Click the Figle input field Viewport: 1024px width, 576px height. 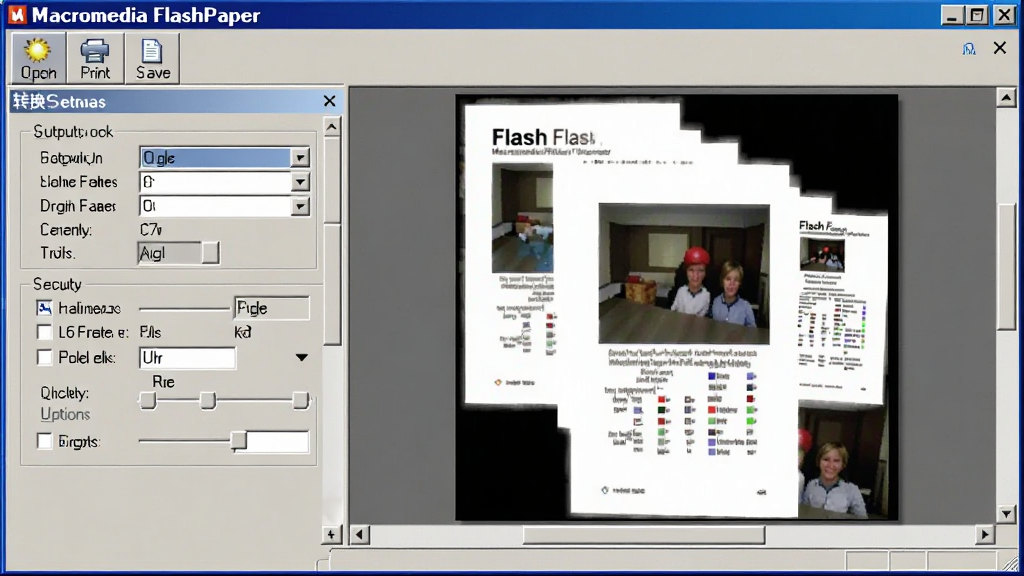(272, 308)
